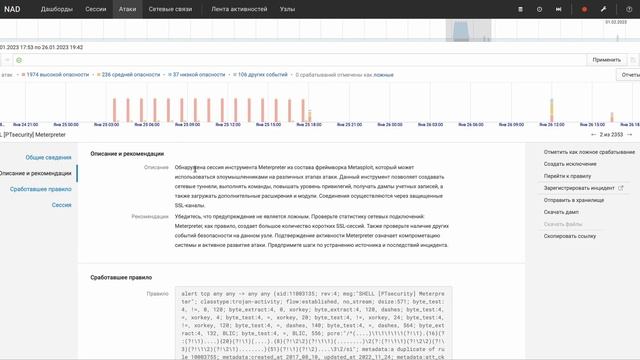Open the Дашборды tab
Screen dimensions: 640x360
[57, 9]
